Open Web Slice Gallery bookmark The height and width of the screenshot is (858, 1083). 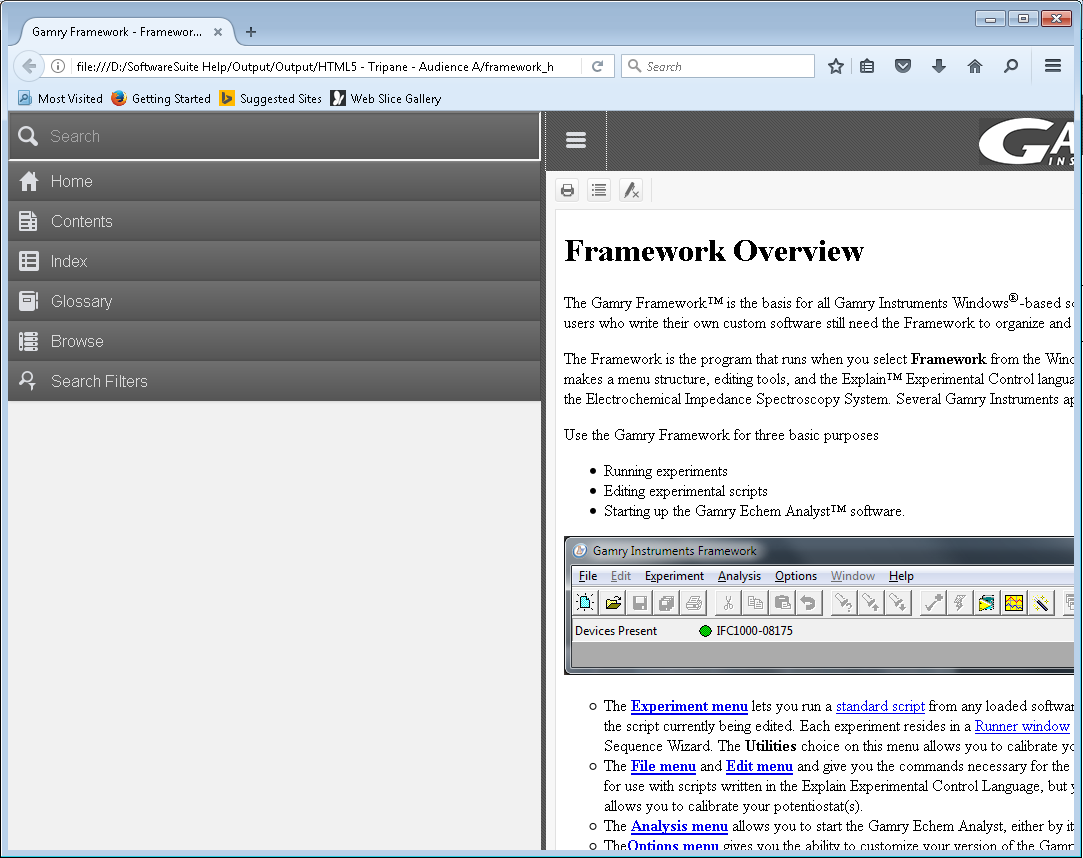(385, 99)
